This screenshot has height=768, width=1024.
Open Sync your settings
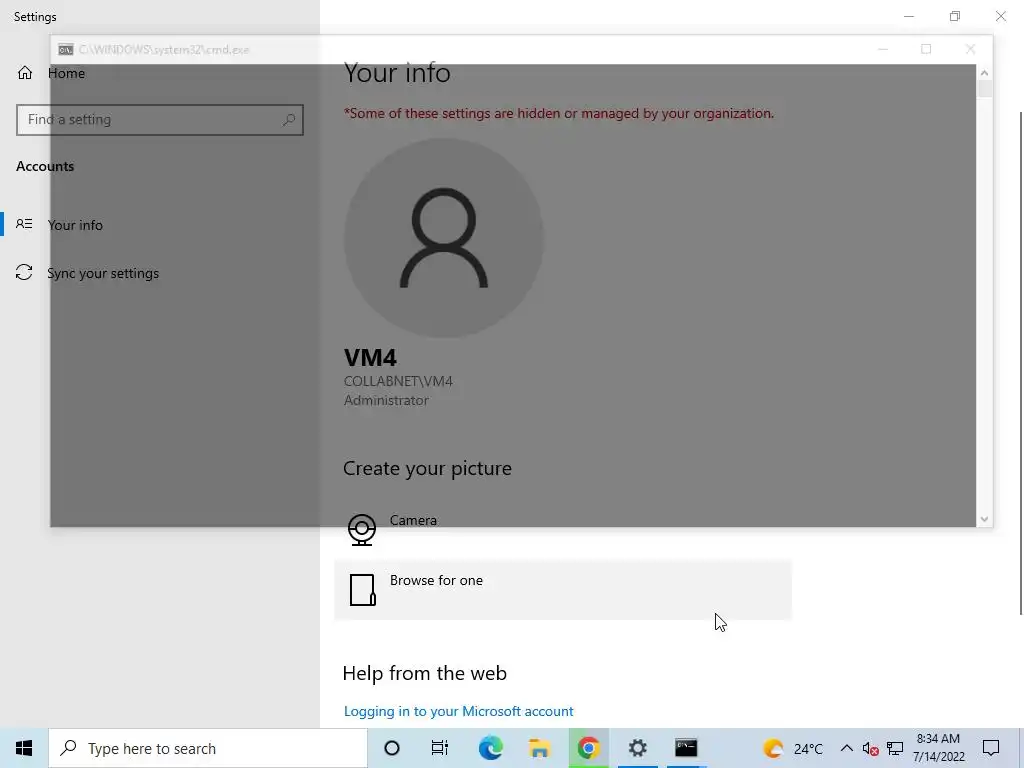pos(103,273)
